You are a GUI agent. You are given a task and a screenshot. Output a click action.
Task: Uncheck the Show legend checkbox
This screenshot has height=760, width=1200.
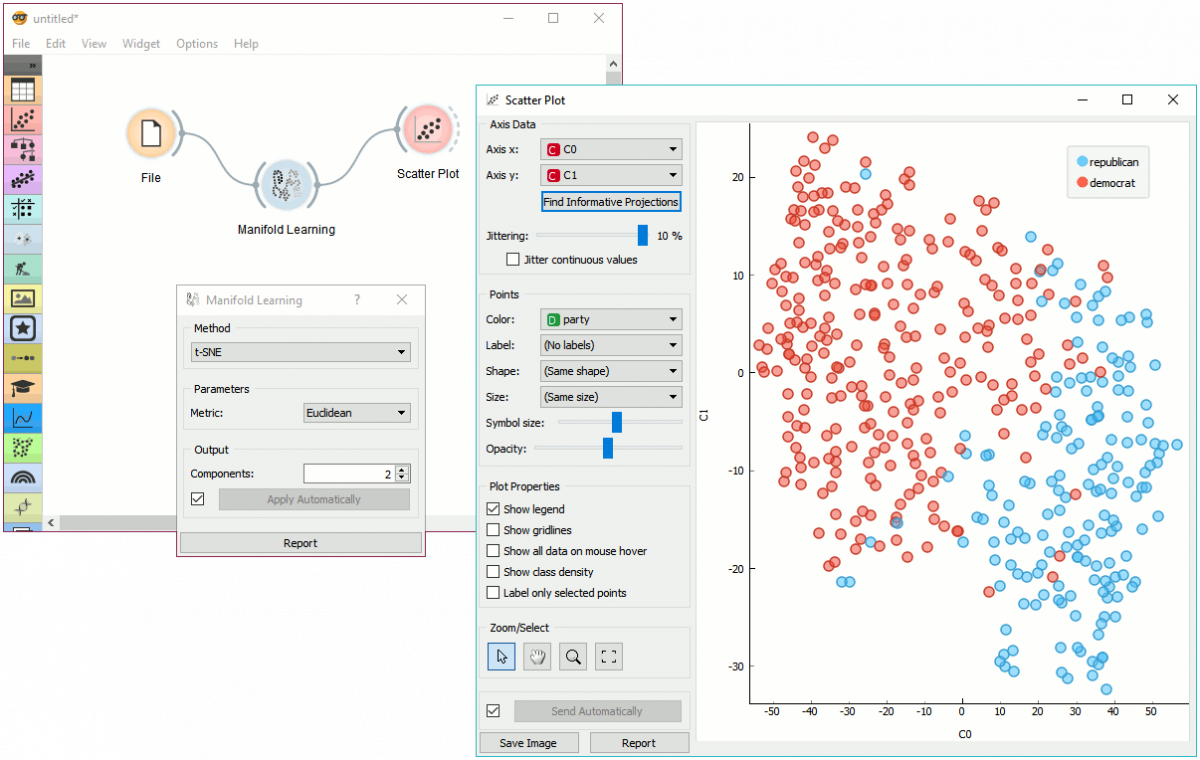tap(493, 510)
